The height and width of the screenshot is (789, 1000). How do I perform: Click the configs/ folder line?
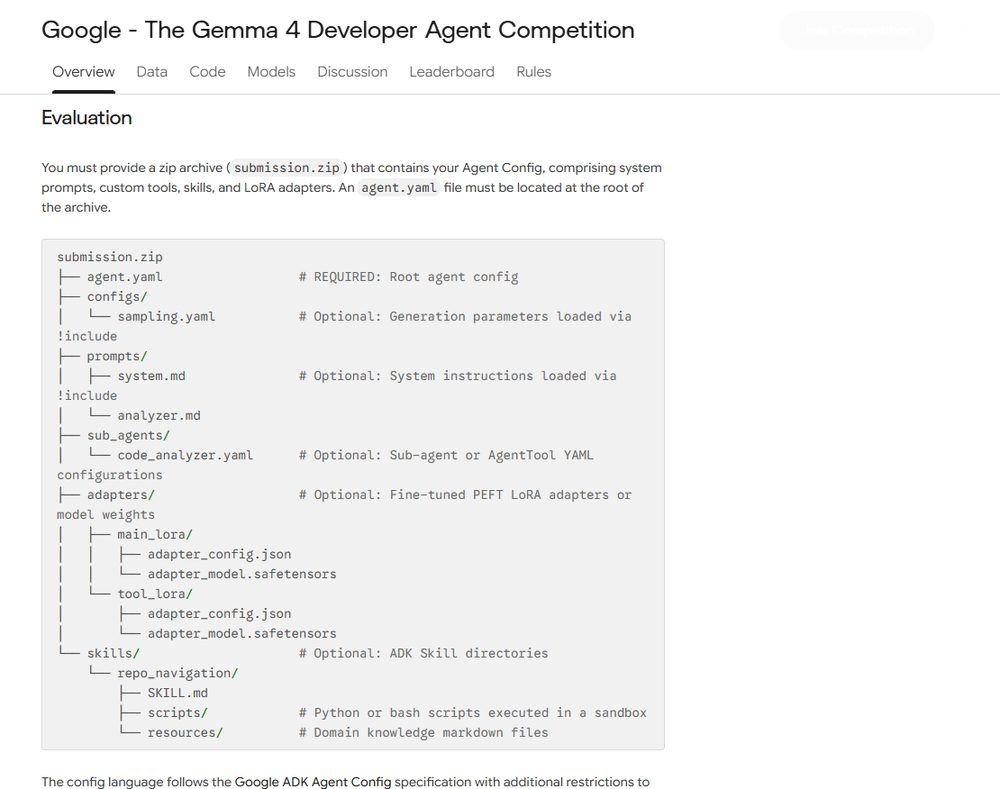click(117, 297)
